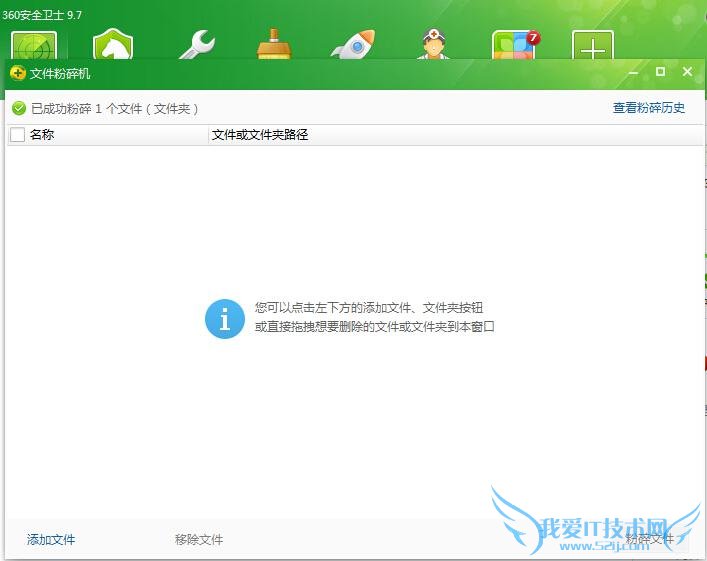707x561 pixels.
Task: Open the software manager with badge 7
Action: pyautogui.click(x=514, y=46)
